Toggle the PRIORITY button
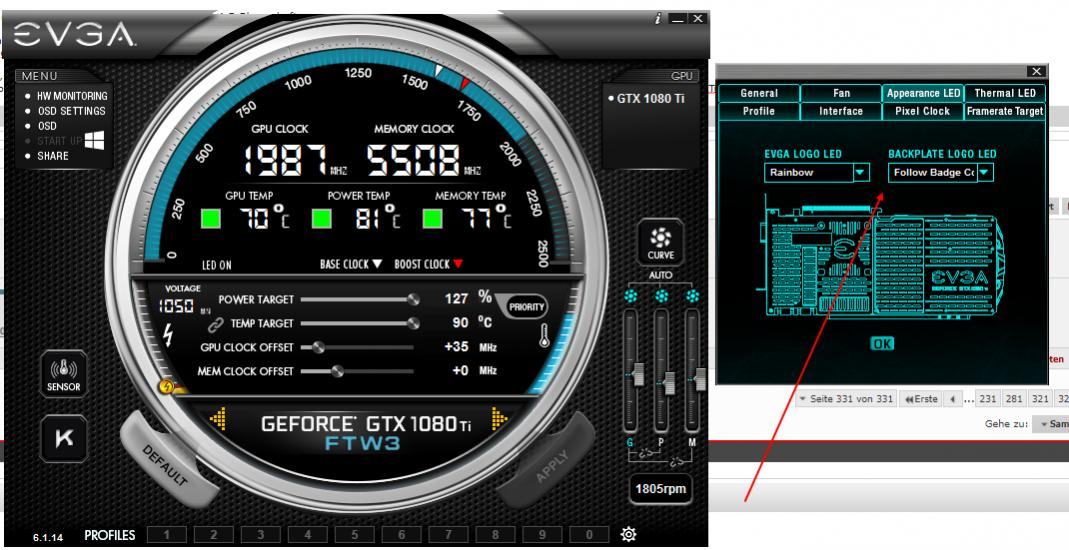Viewport: 1069px width, 550px height. pos(527,307)
